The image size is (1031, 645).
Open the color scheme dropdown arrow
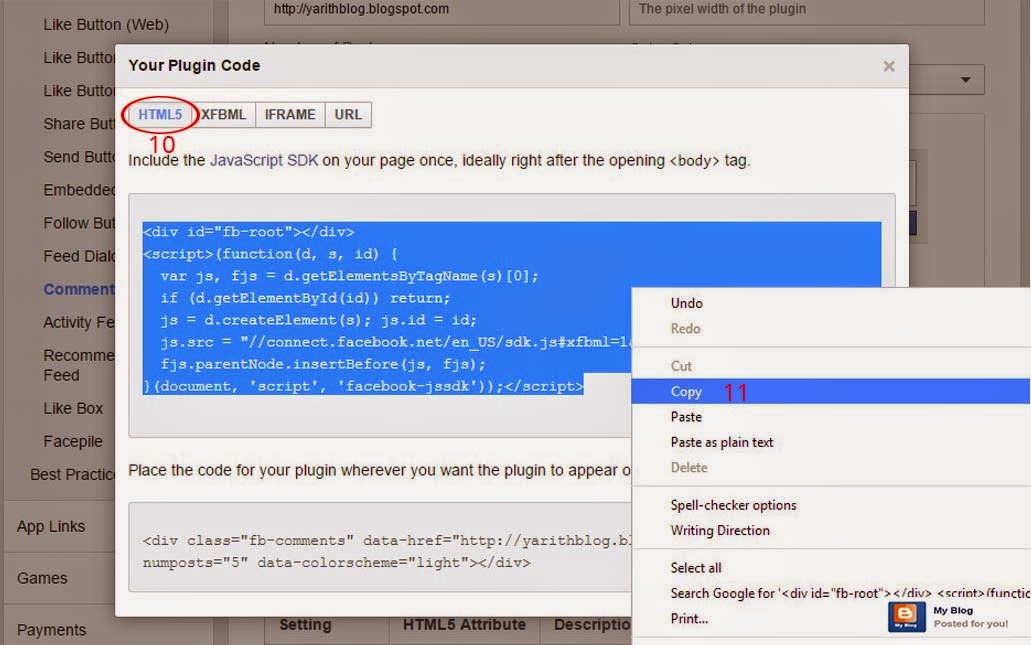tap(965, 80)
